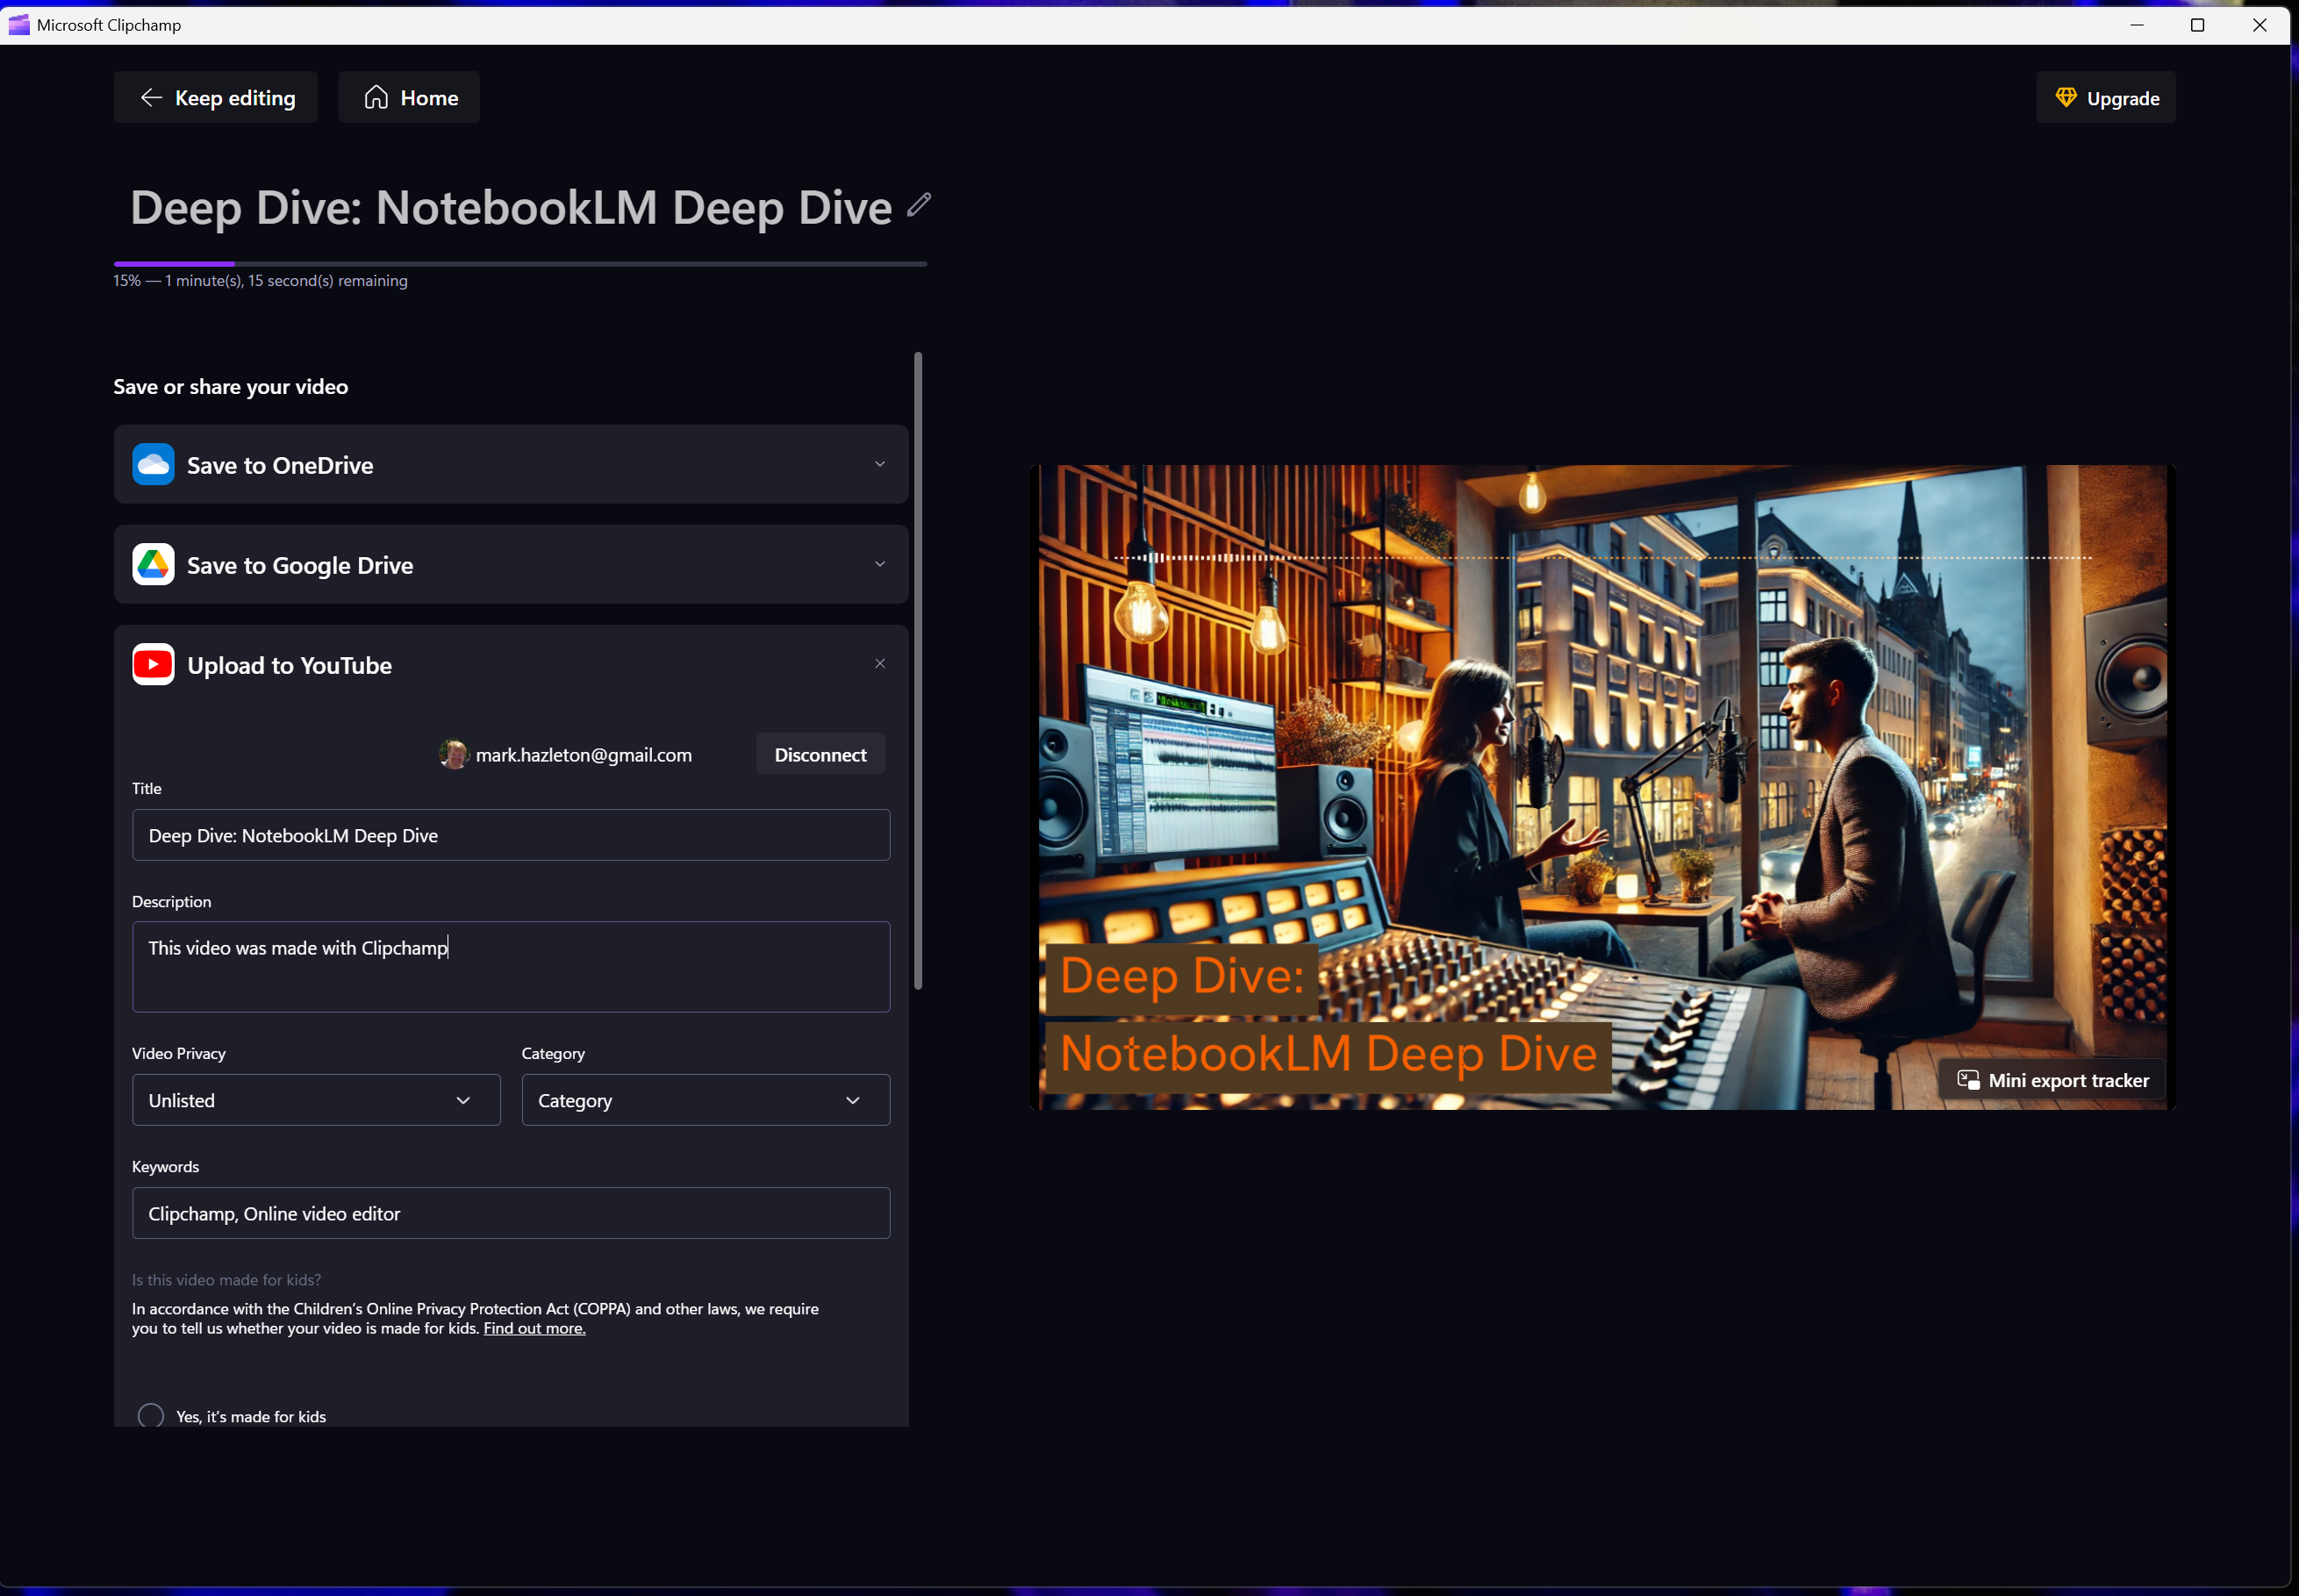
Task: Expand Save to OneDrive chevron
Action: point(880,464)
